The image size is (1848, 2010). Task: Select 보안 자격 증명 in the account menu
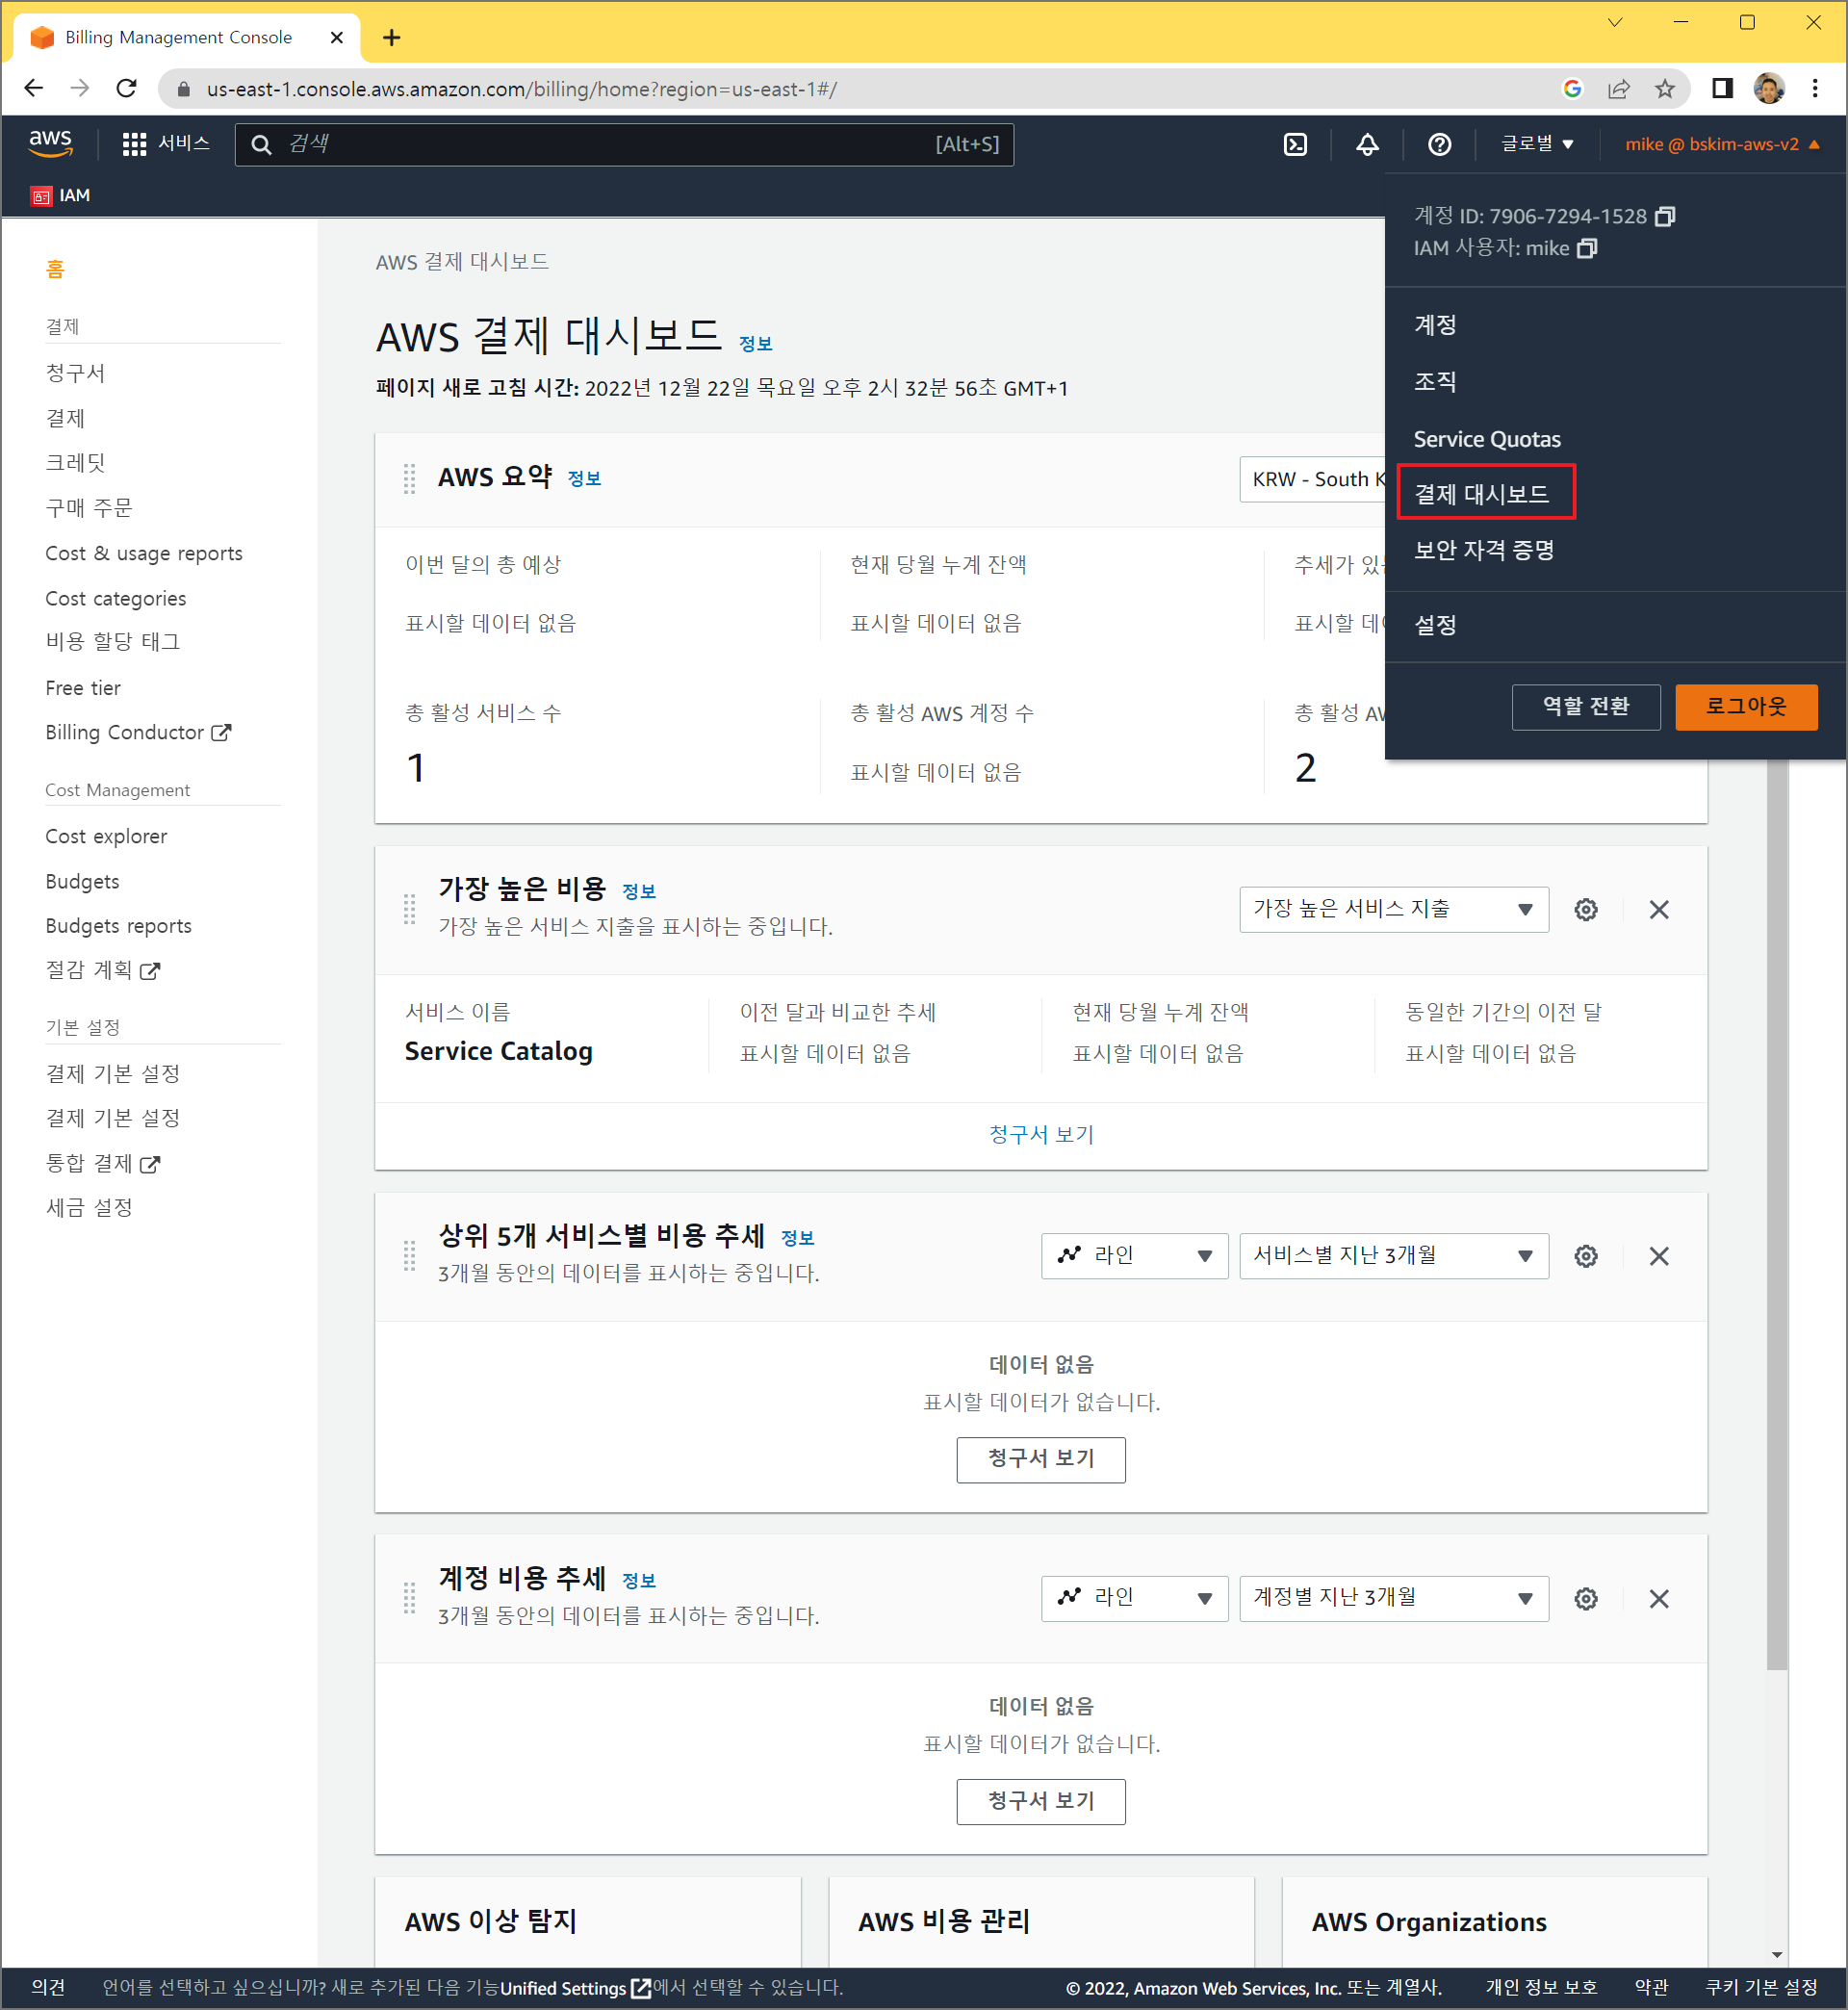(1483, 549)
